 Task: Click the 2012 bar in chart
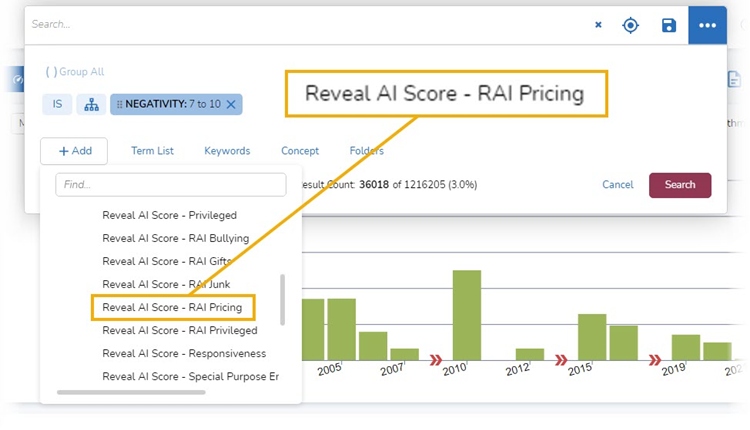pyautogui.click(x=529, y=354)
